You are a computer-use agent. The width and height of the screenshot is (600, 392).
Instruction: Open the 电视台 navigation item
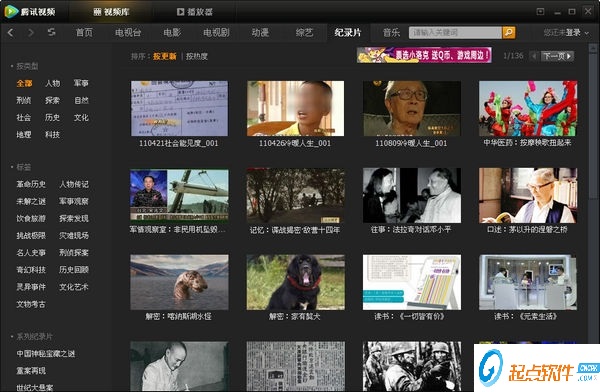[x=128, y=33]
